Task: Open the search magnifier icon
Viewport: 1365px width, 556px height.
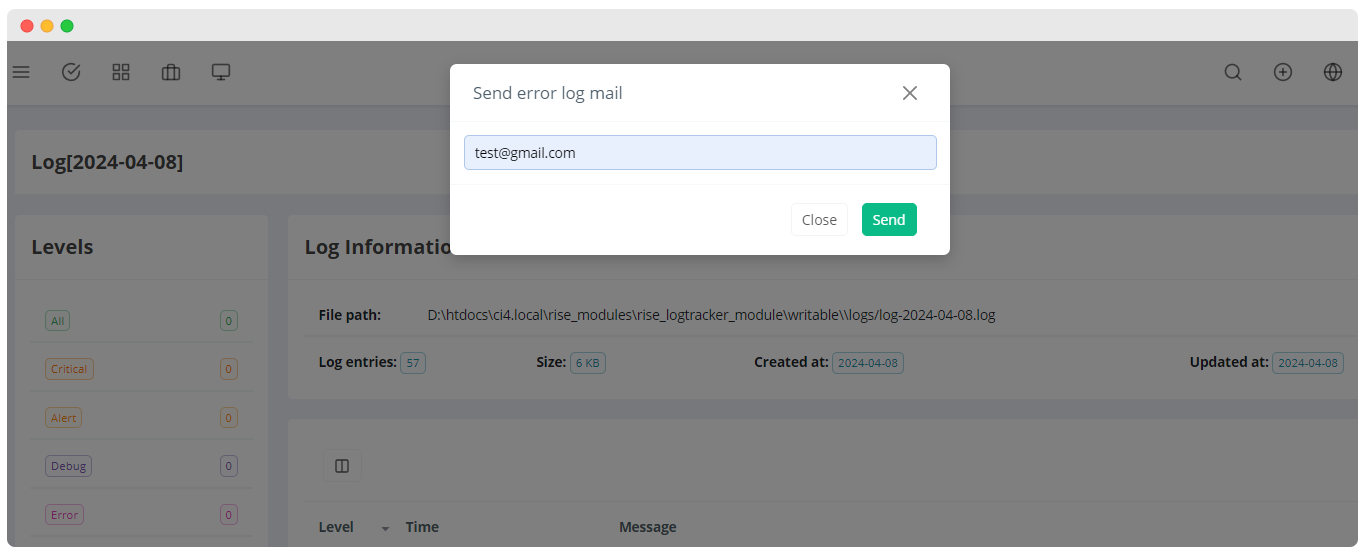Action: click(1233, 72)
